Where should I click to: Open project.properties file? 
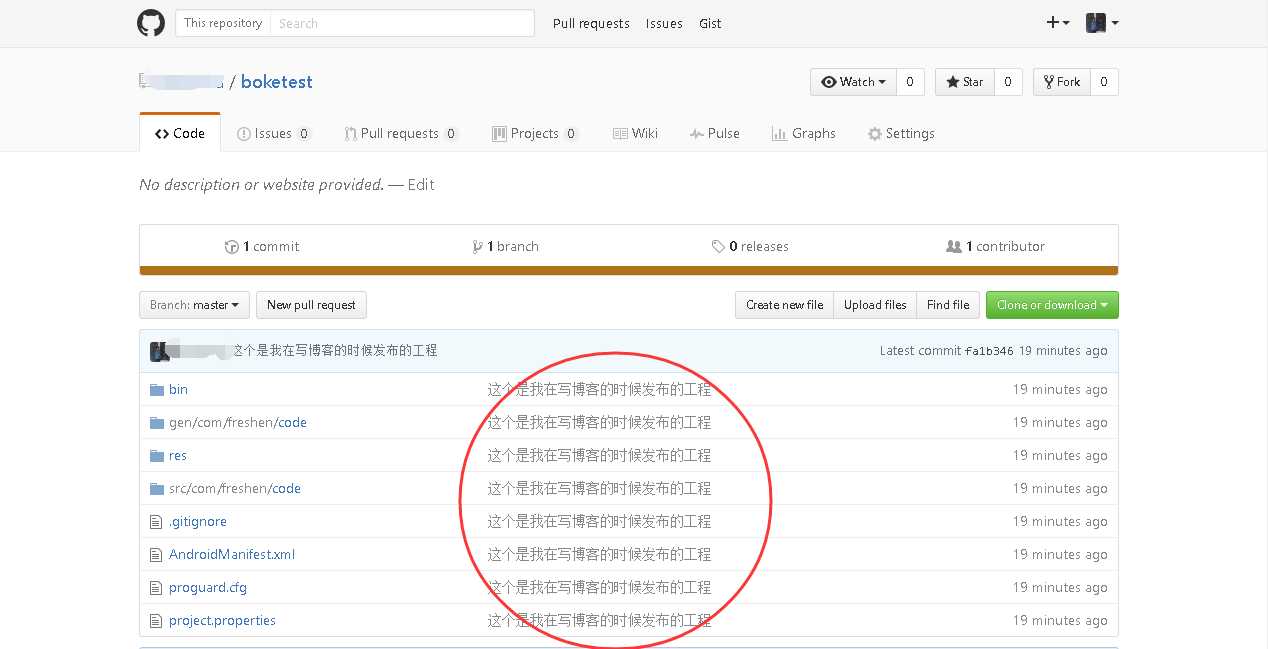(222, 621)
